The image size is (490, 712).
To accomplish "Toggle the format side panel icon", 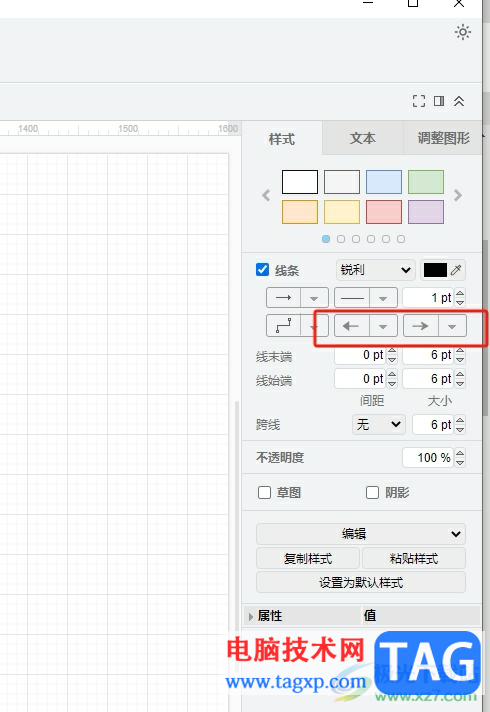I will (439, 101).
